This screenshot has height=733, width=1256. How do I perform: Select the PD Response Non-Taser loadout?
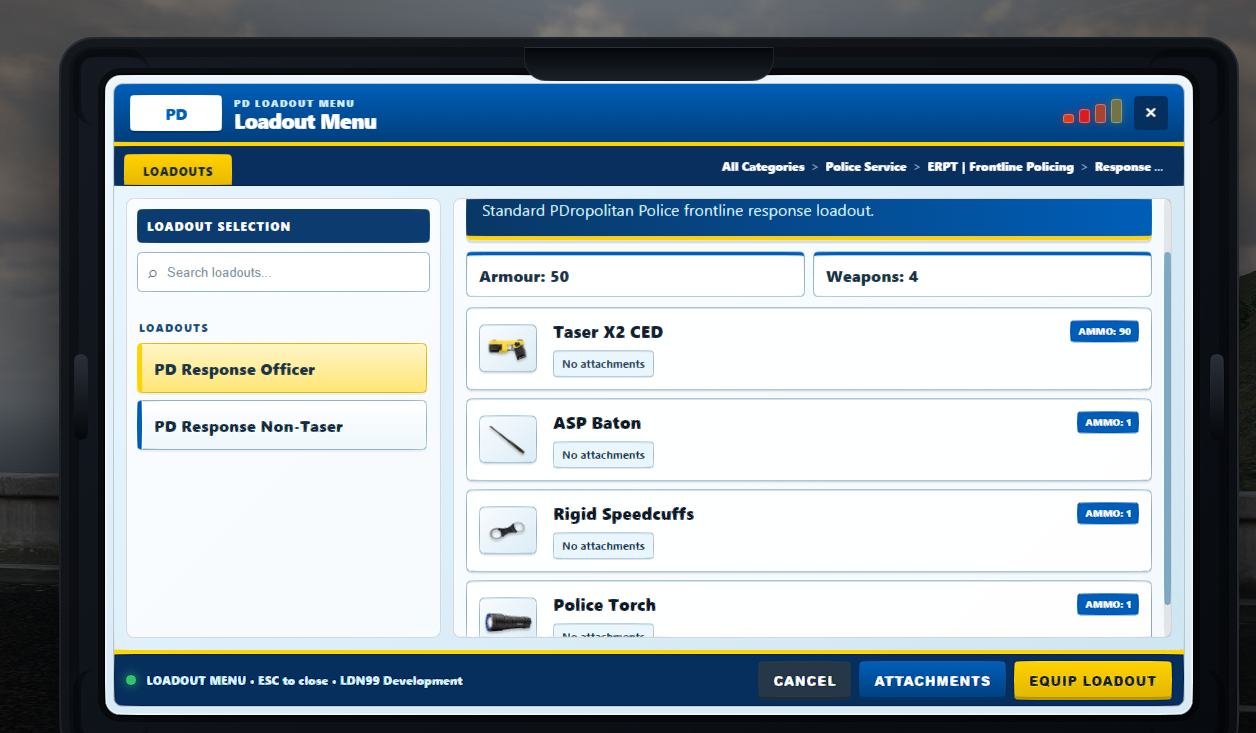tap(282, 426)
